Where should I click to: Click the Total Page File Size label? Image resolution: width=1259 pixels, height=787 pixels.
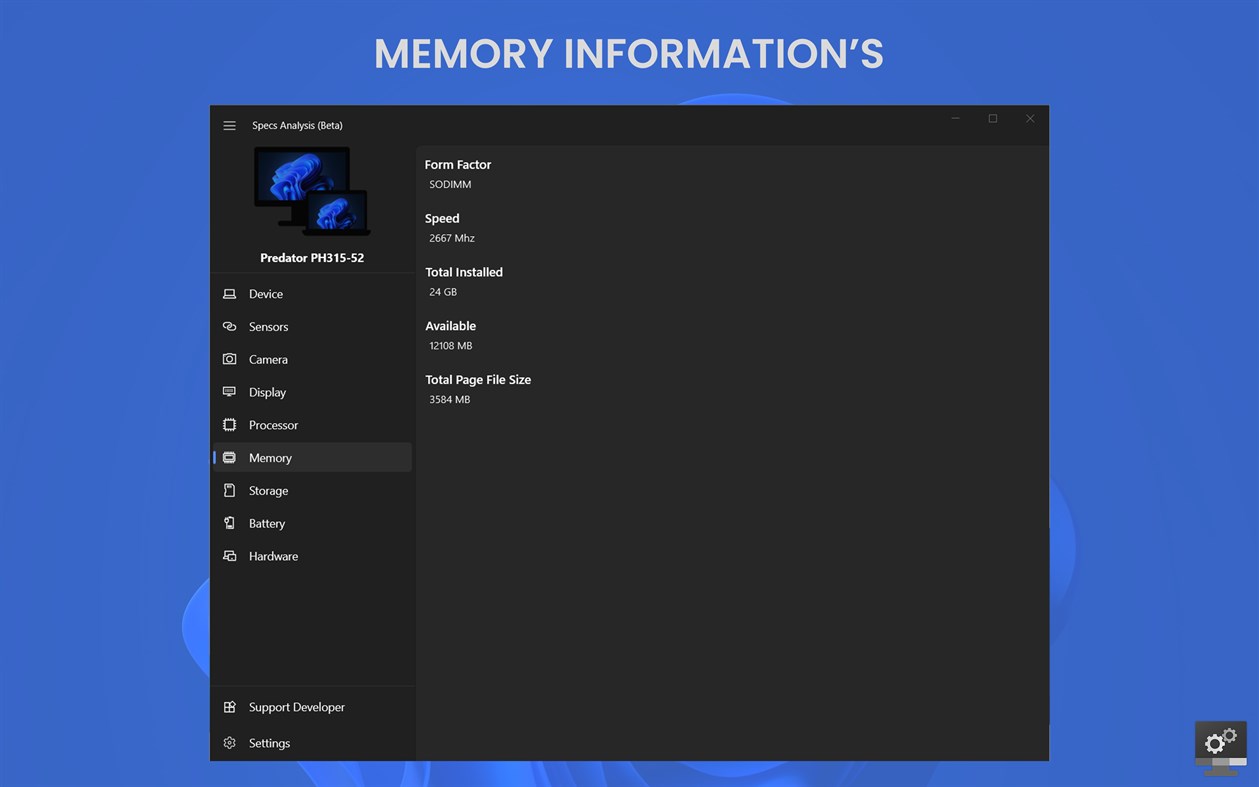coord(478,379)
